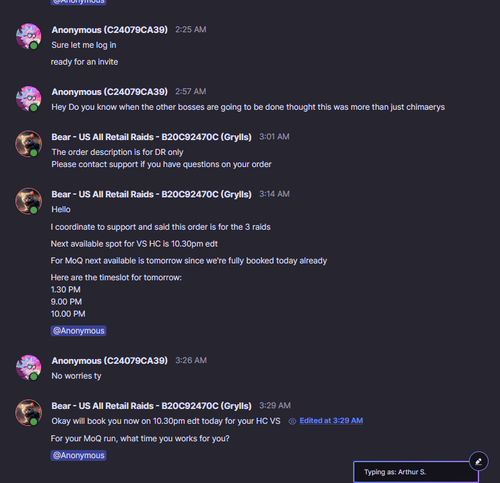500x483 pixels.
Task: Click the 3:14 AM timestamp
Action: pos(274,194)
